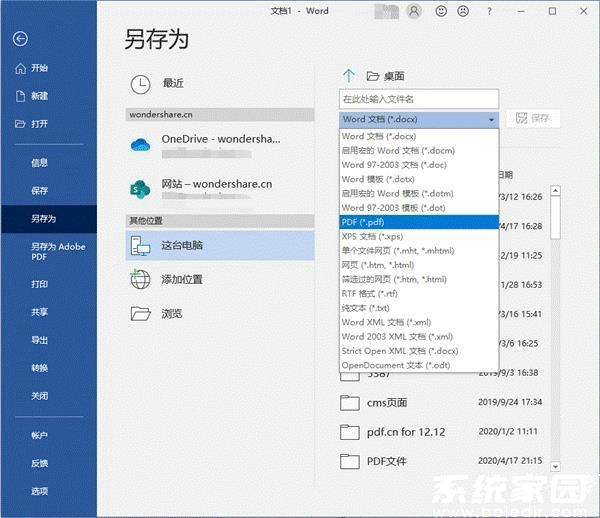The height and width of the screenshot is (518, 600).
Task: Click the 保存 button beside format box
Action: pyautogui.click(x=533, y=119)
